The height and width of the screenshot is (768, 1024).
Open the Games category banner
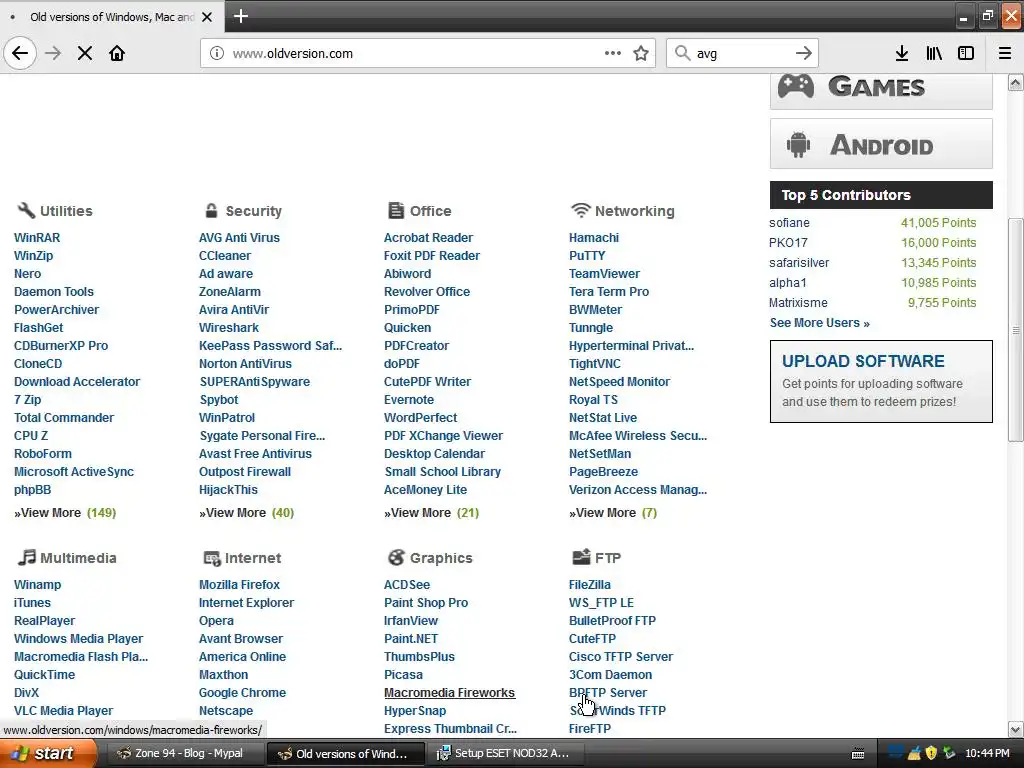[x=881, y=91]
